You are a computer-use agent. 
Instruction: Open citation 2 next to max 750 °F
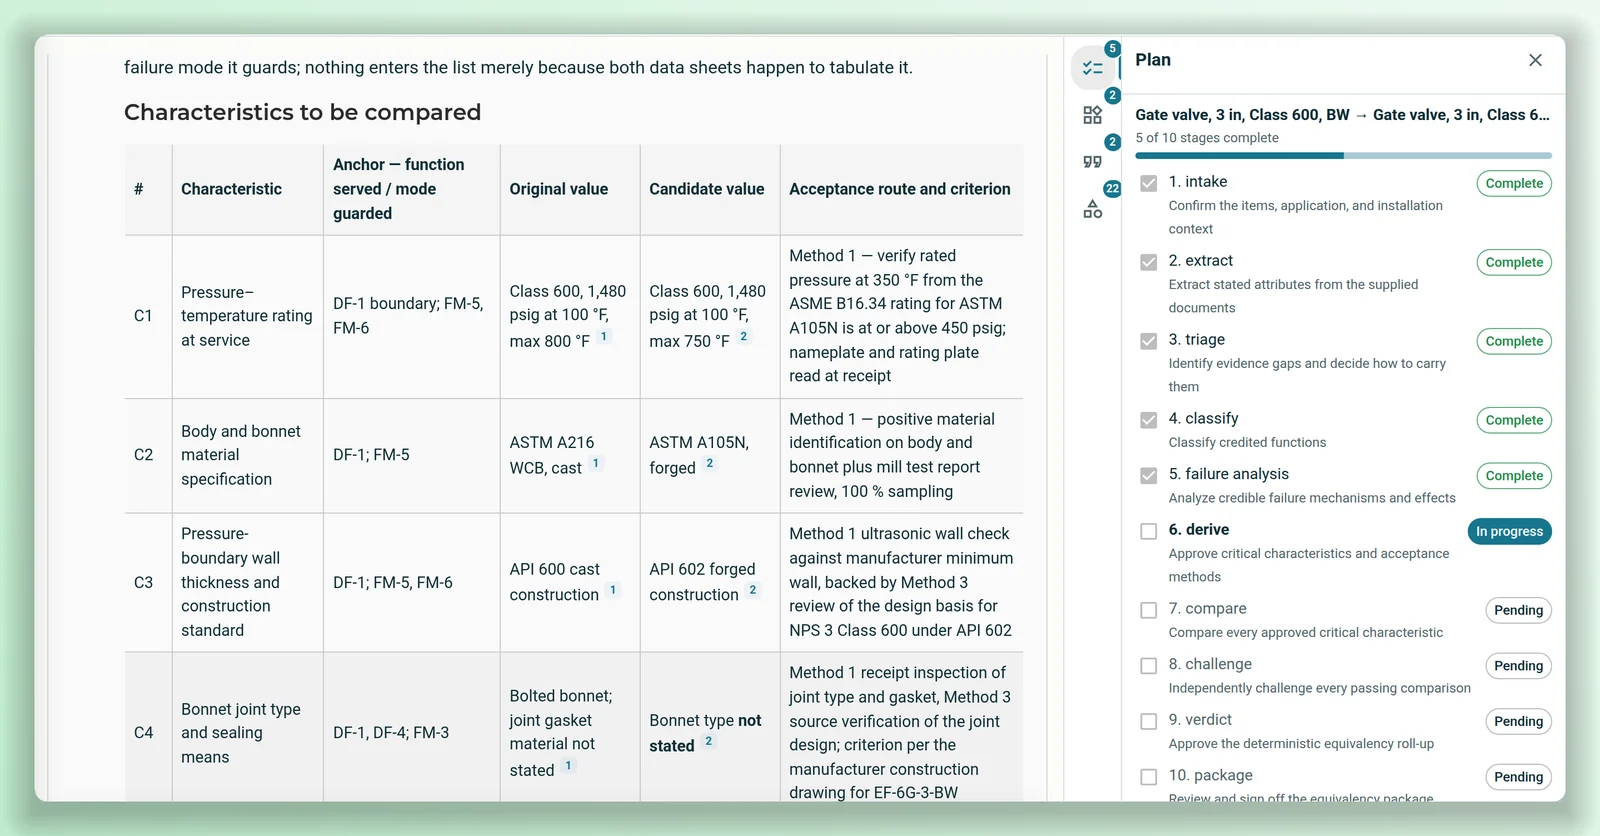[744, 337]
